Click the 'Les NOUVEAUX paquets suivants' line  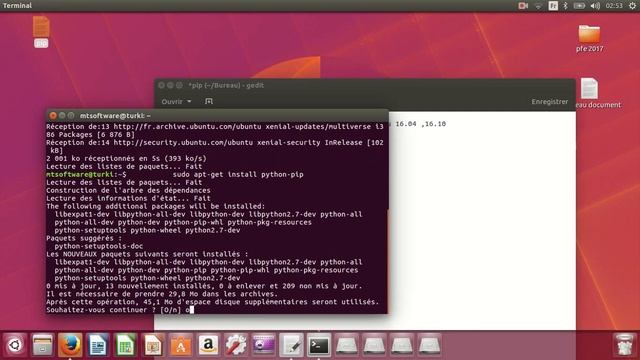pyautogui.click(x=147, y=254)
